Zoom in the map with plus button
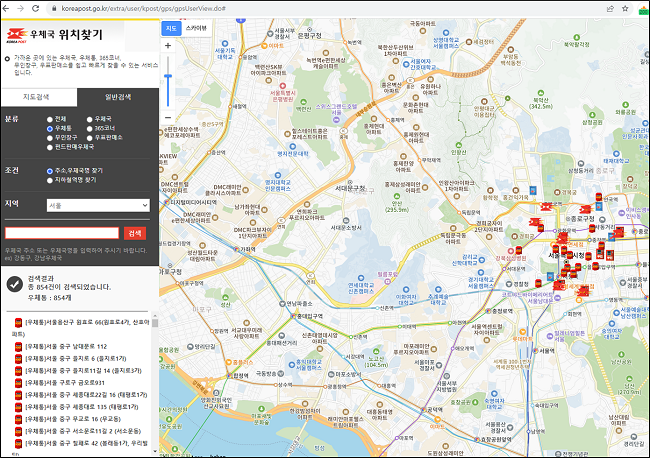The width and height of the screenshot is (650, 458). [168, 46]
